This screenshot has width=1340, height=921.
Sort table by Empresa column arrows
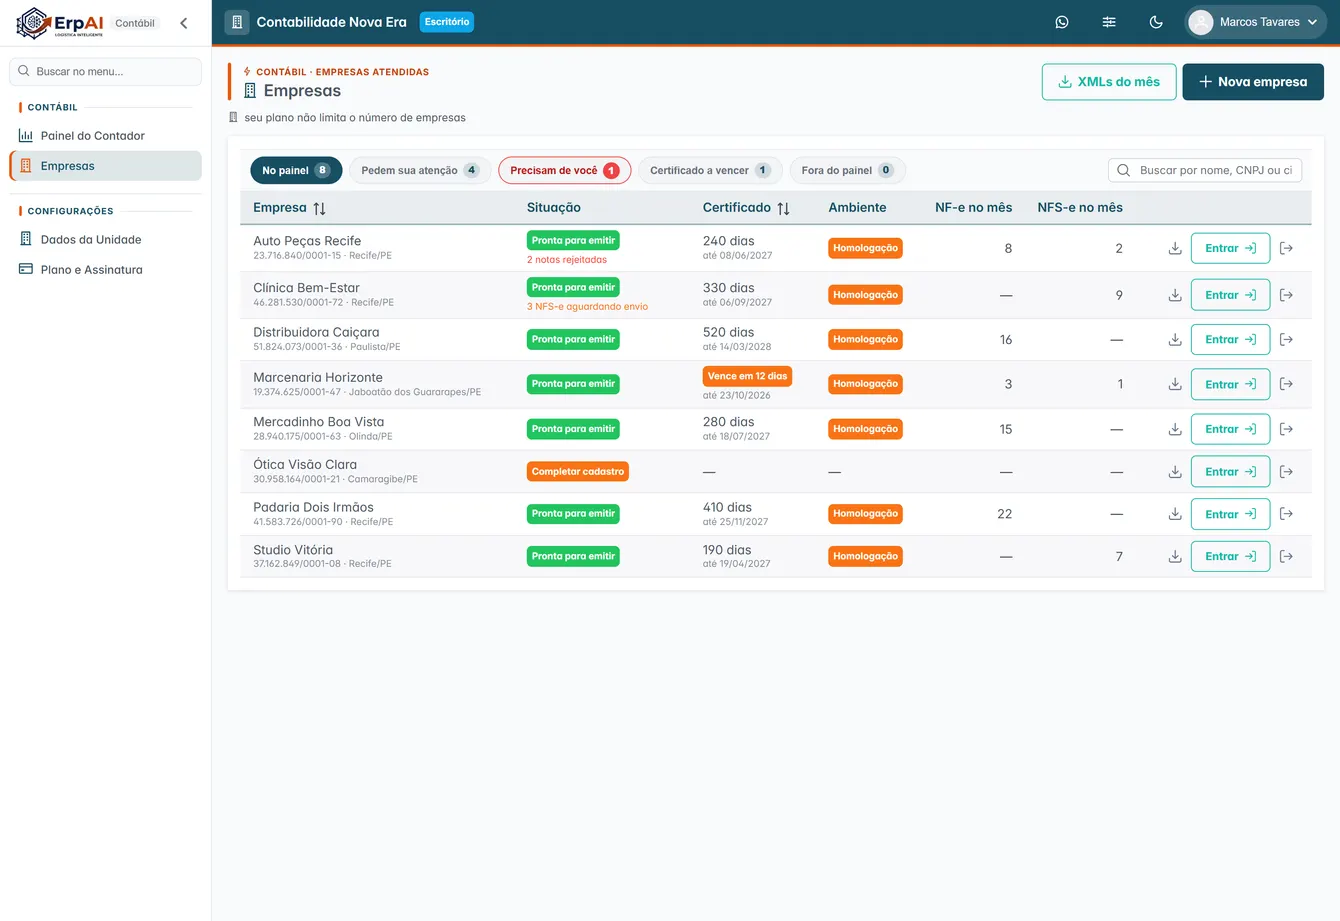click(319, 208)
